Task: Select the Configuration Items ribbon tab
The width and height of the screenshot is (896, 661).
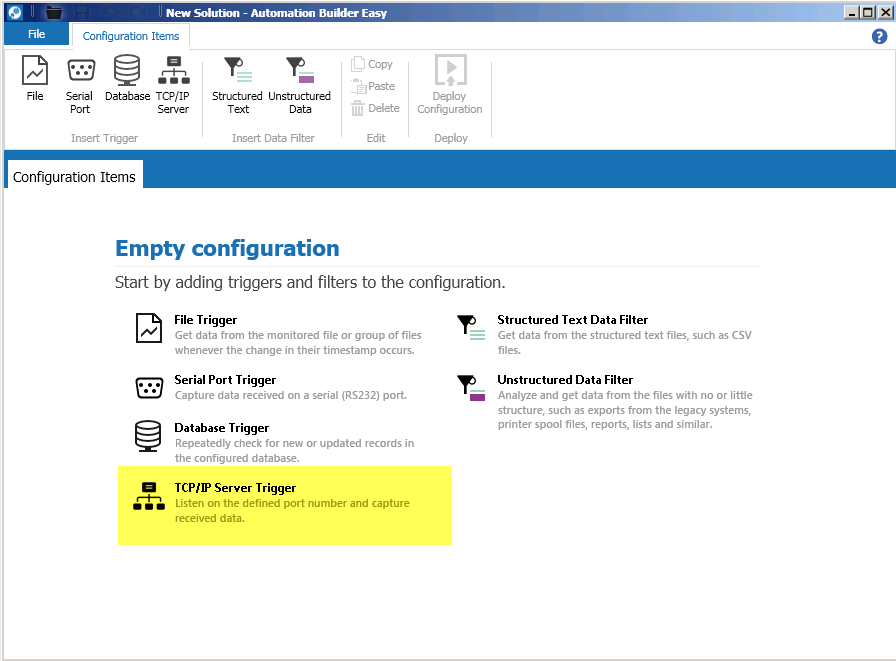Action: point(131,36)
